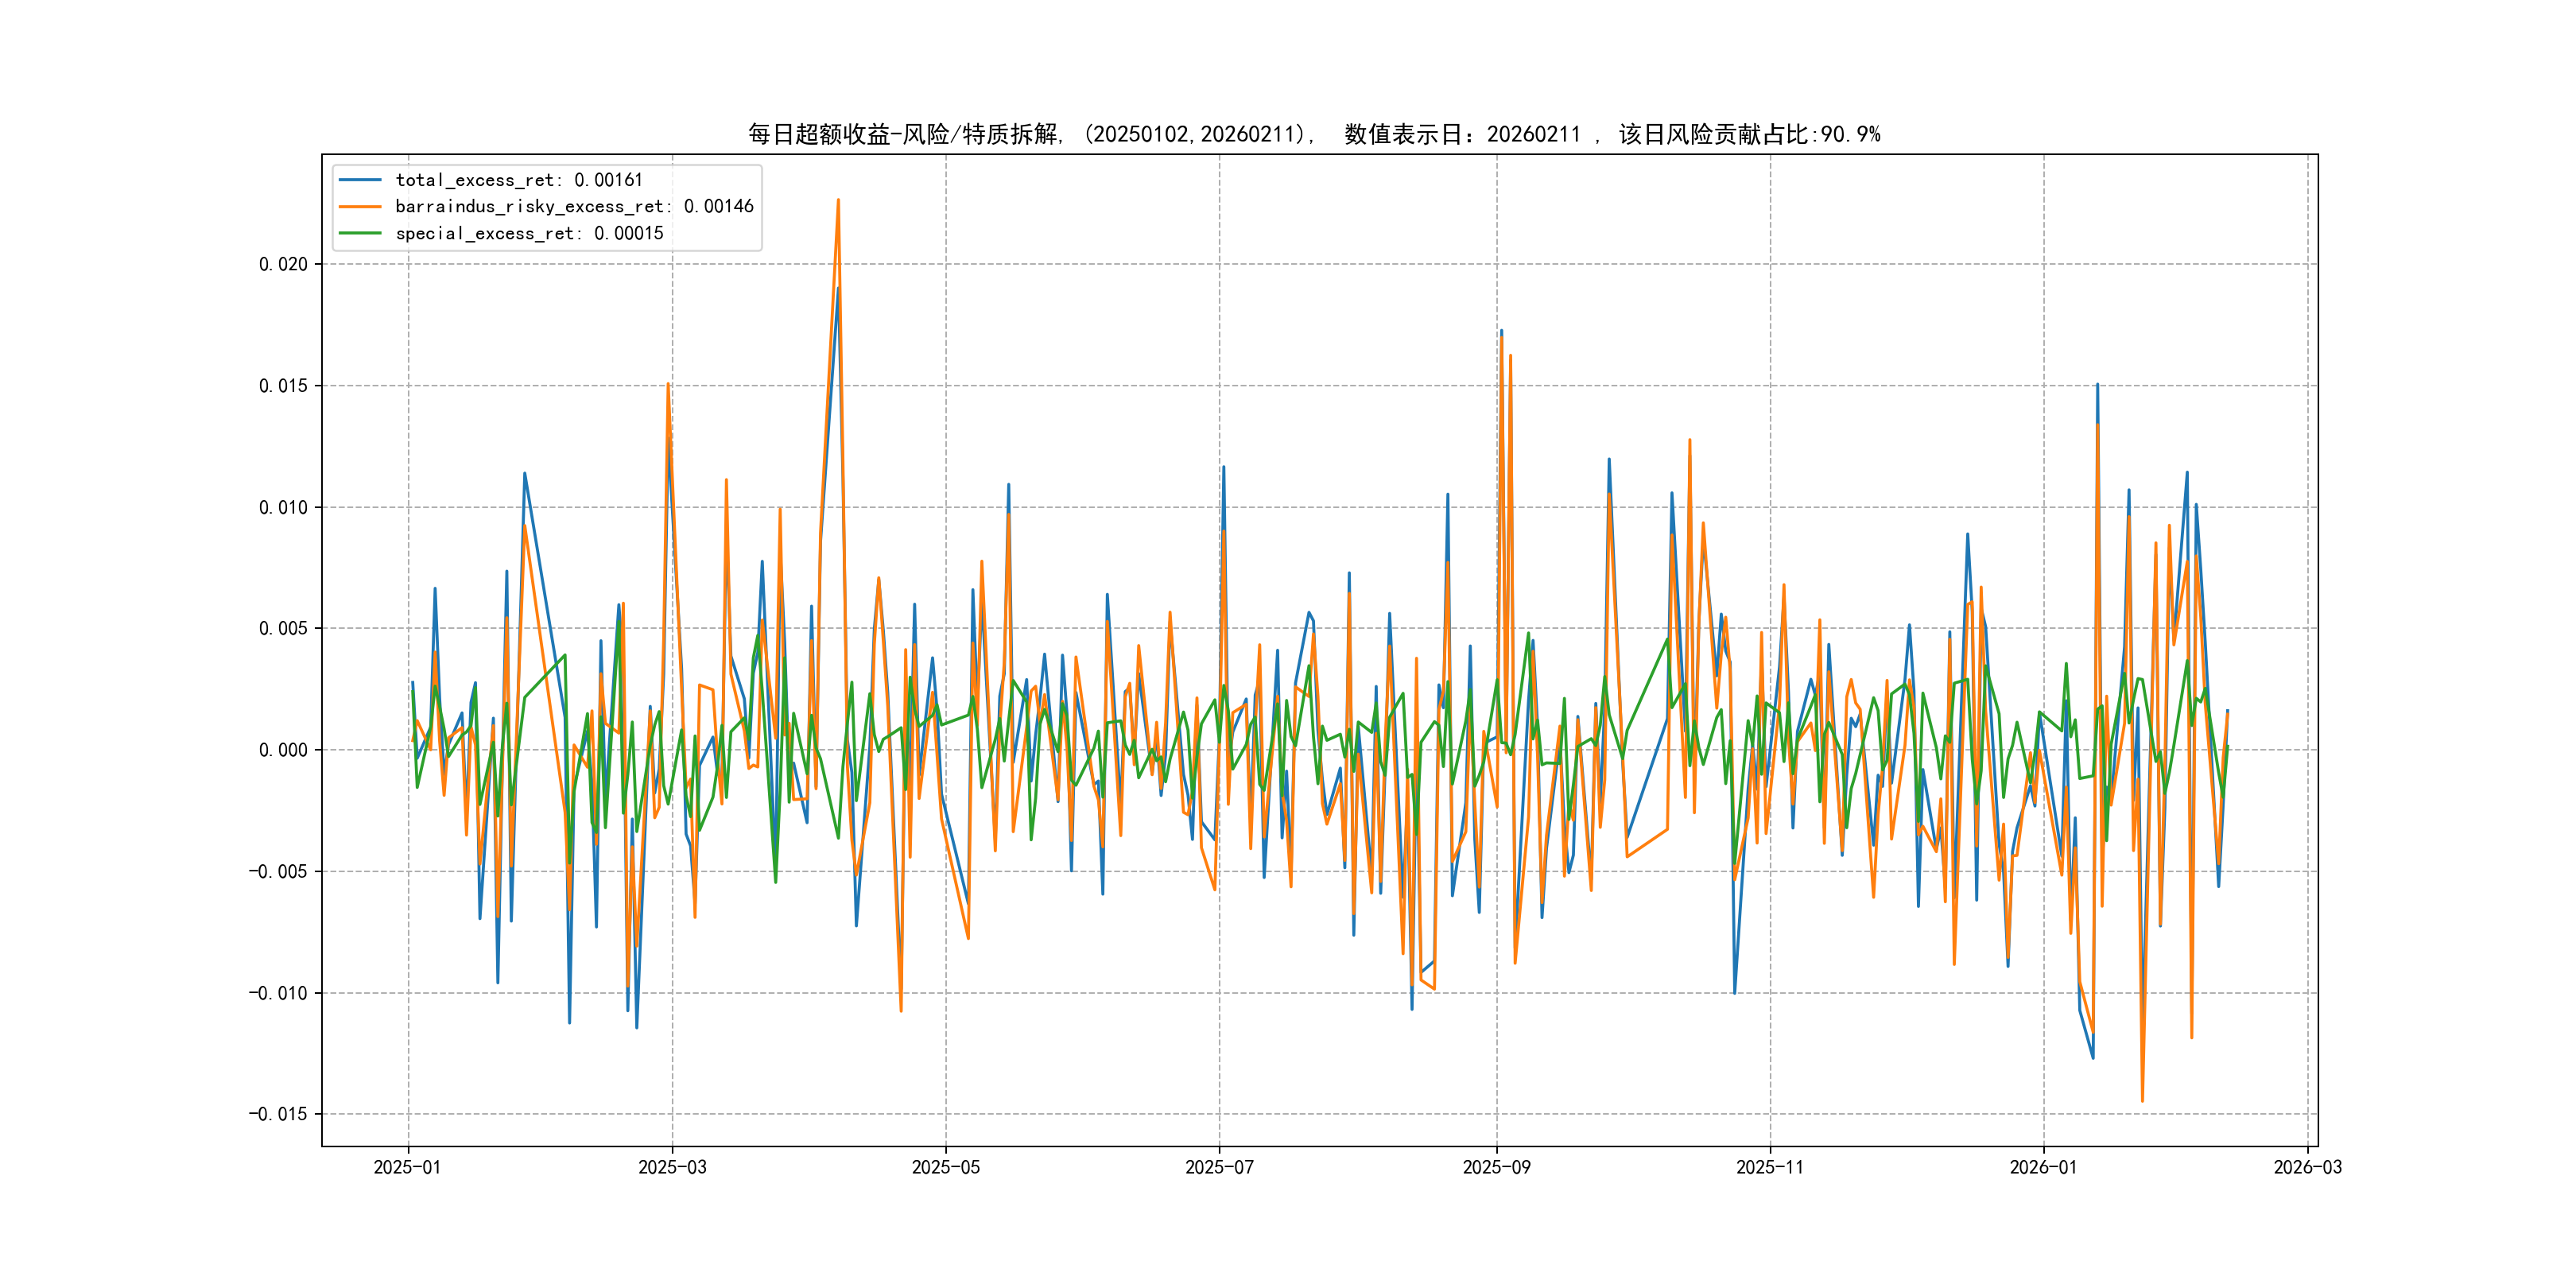
Task: Click the green special_excess_ret legend line
Action: (360, 233)
